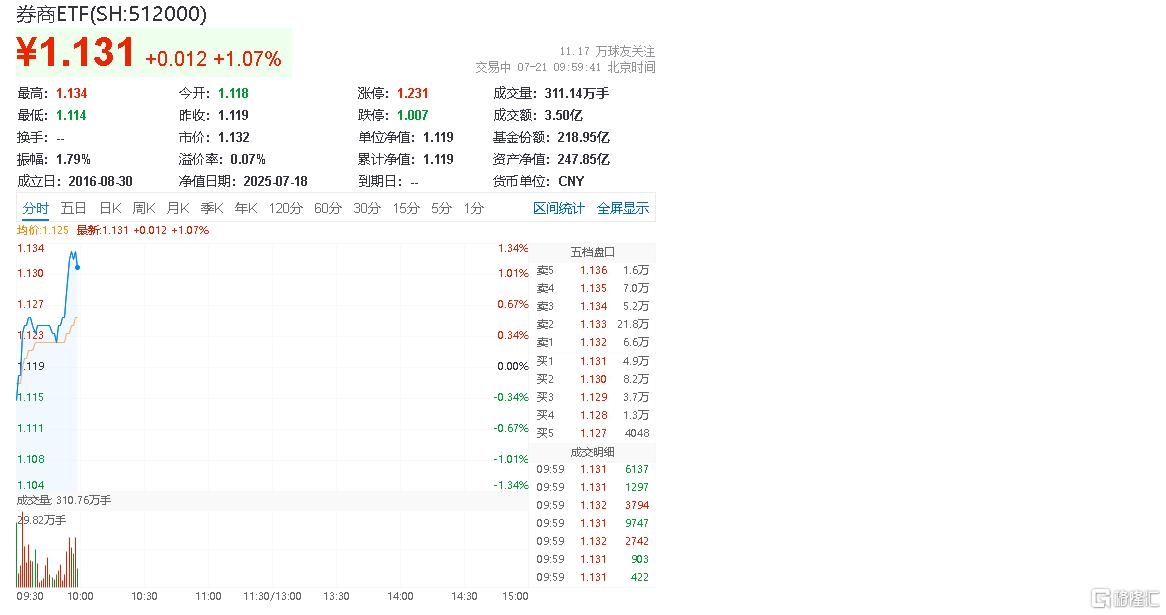1166x615 pixels.
Task: Select the 买1 row at 1.131
Action: point(593,361)
